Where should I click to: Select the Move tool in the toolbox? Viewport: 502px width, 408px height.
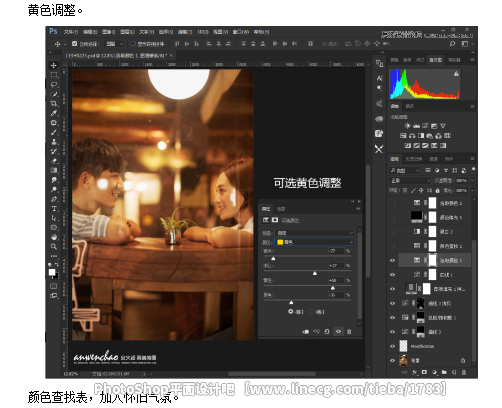tap(53, 65)
